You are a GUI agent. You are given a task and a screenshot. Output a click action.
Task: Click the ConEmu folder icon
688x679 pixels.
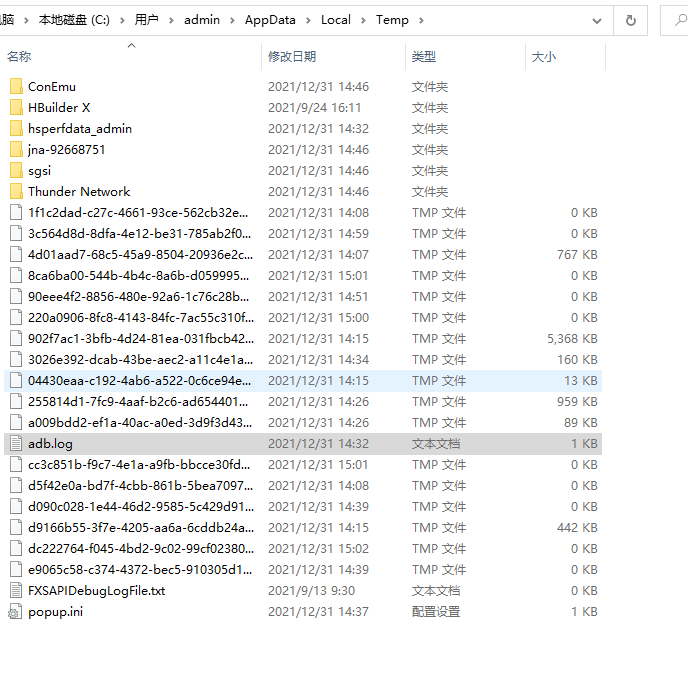point(15,87)
